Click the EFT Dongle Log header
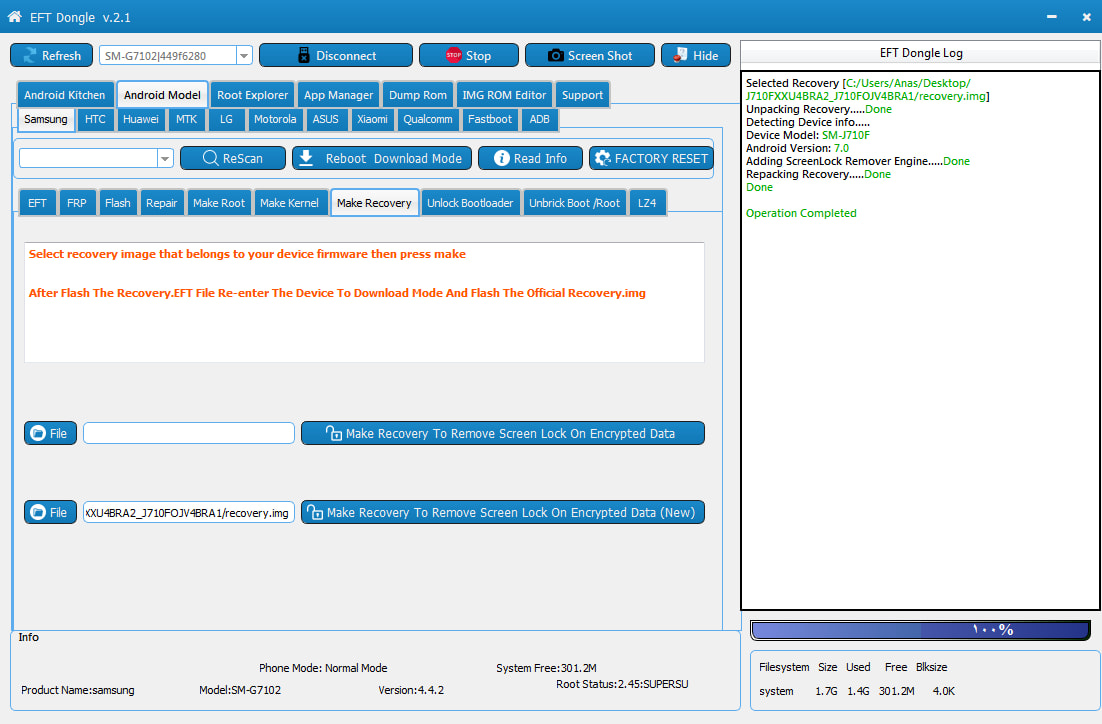Viewport: 1102px width, 724px height. point(921,53)
